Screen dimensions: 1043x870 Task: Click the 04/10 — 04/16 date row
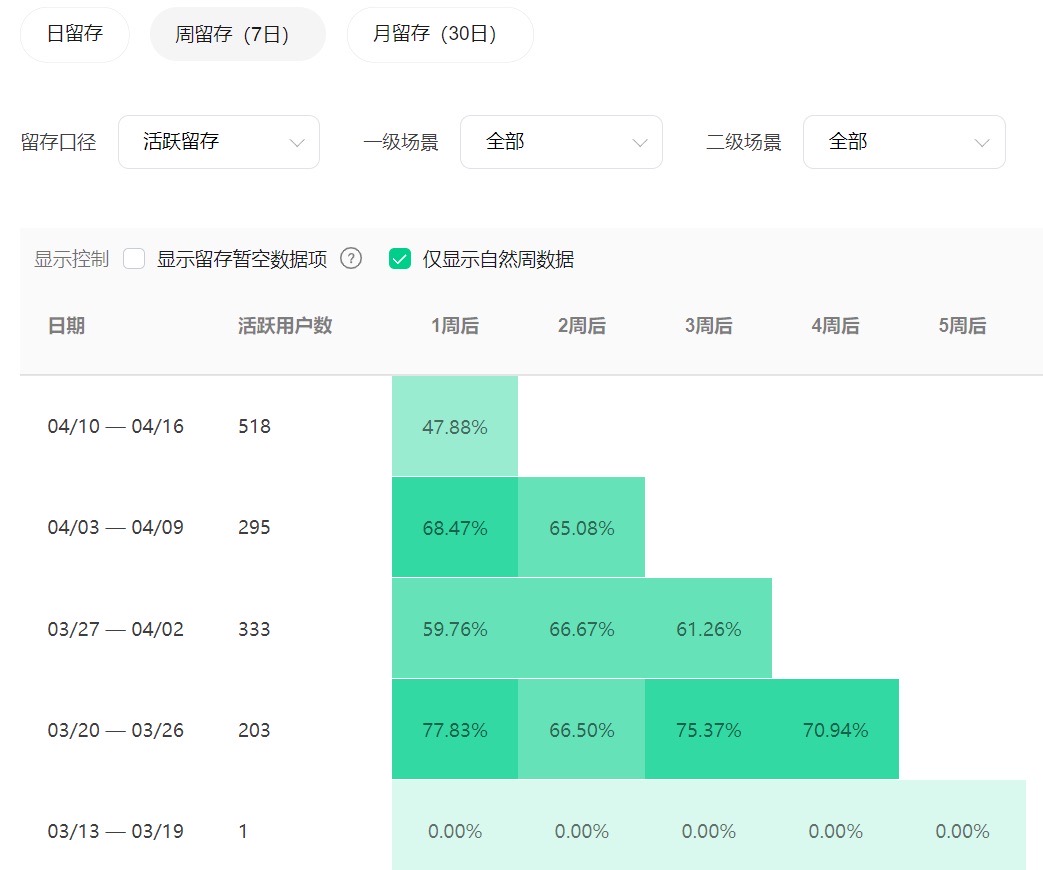(x=116, y=427)
